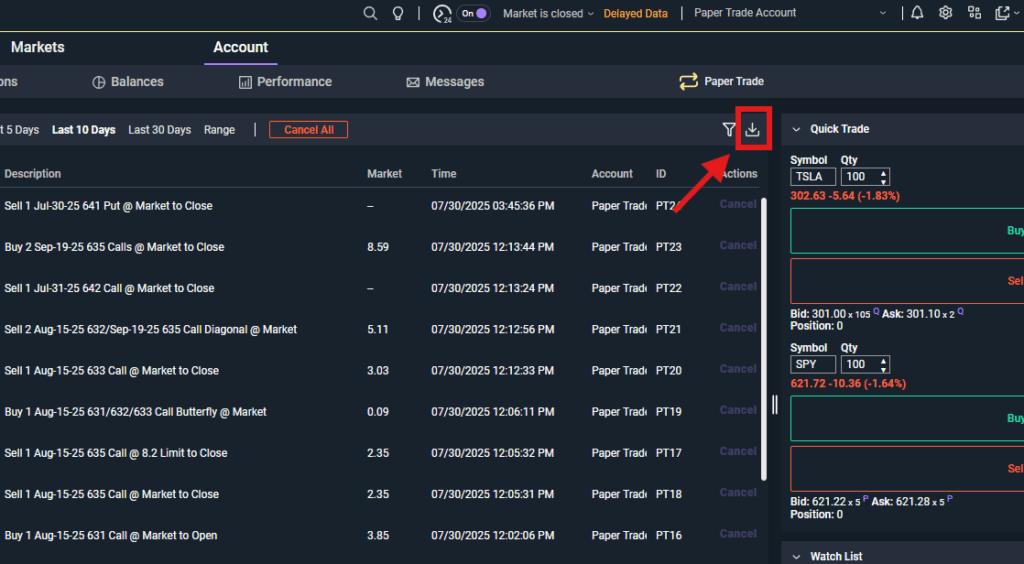The height and width of the screenshot is (564, 1024).
Task: Select Last 30 Days range
Action: 159,130
